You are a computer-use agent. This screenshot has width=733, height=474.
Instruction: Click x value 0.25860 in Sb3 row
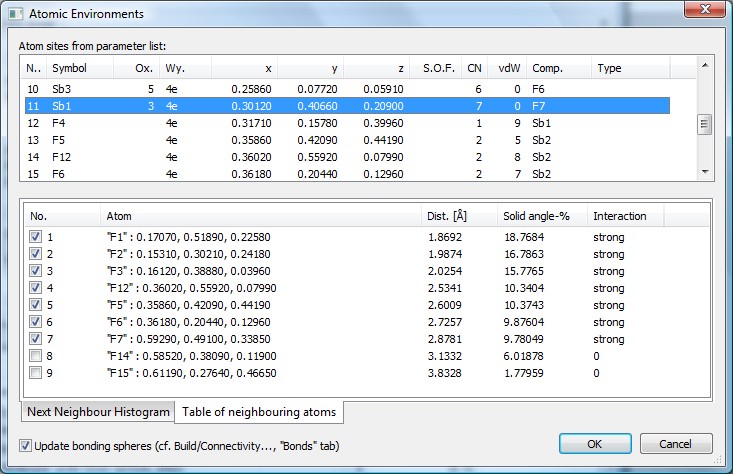[x=251, y=89]
